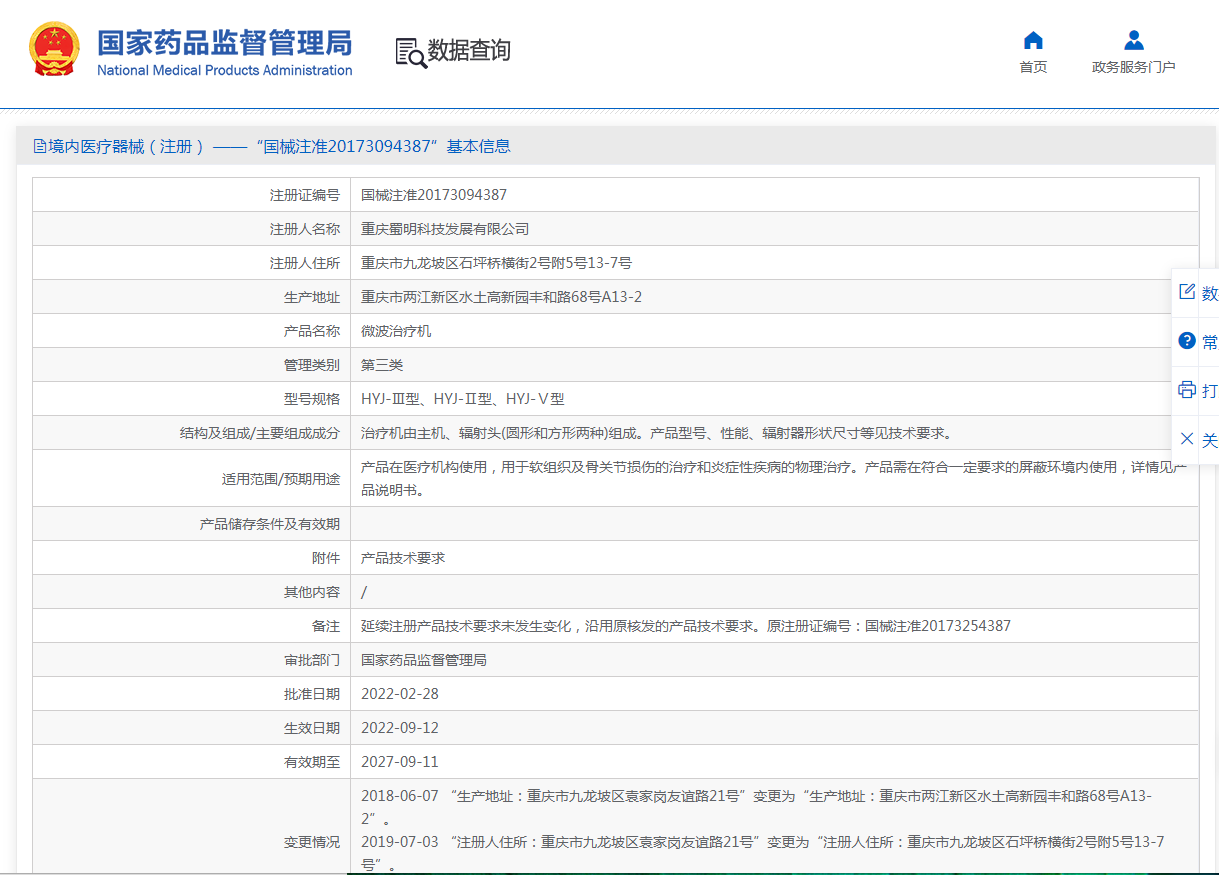Click the 审批部门 label
Viewport: 1219px width, 875px height.
[x=312, y=660]
